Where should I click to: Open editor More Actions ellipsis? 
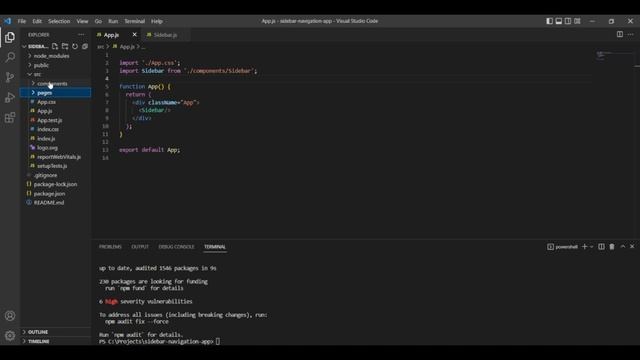(631, 35)
